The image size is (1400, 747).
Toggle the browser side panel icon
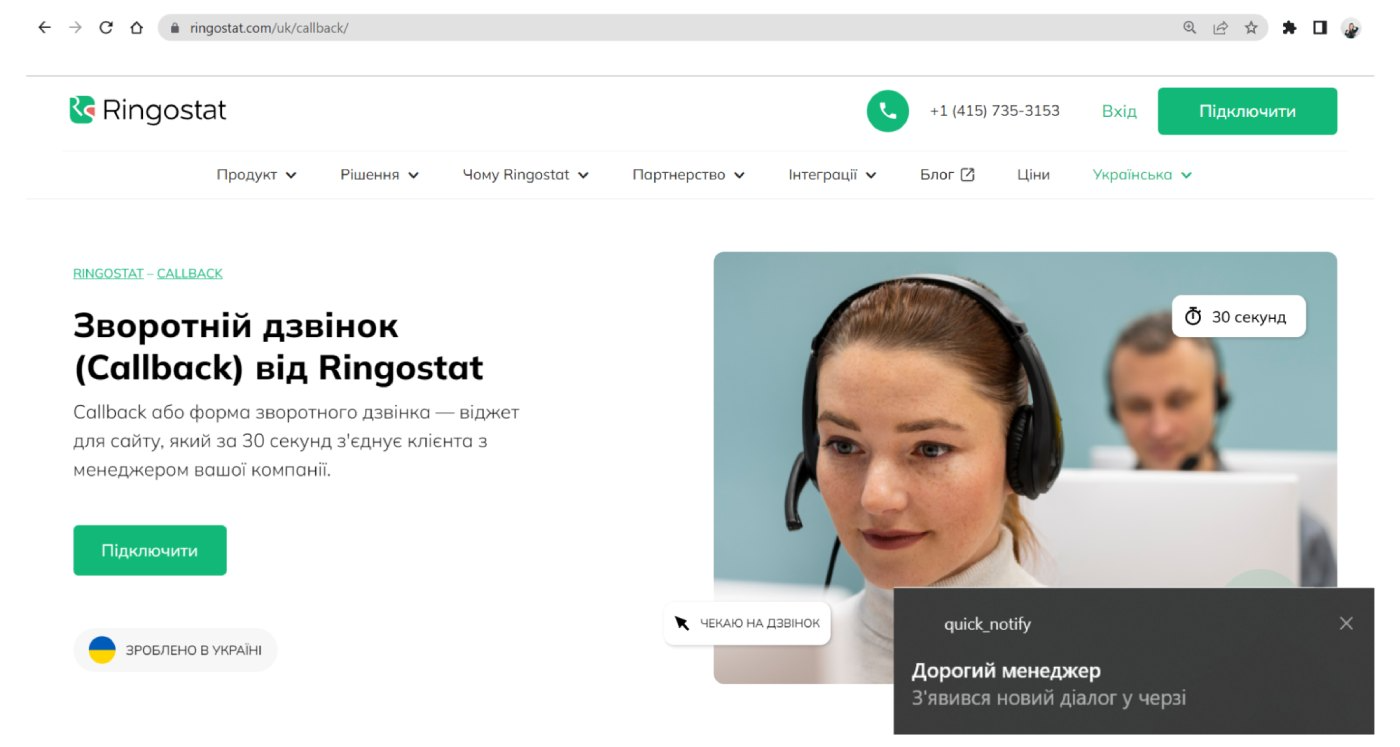click(1320, 28)
